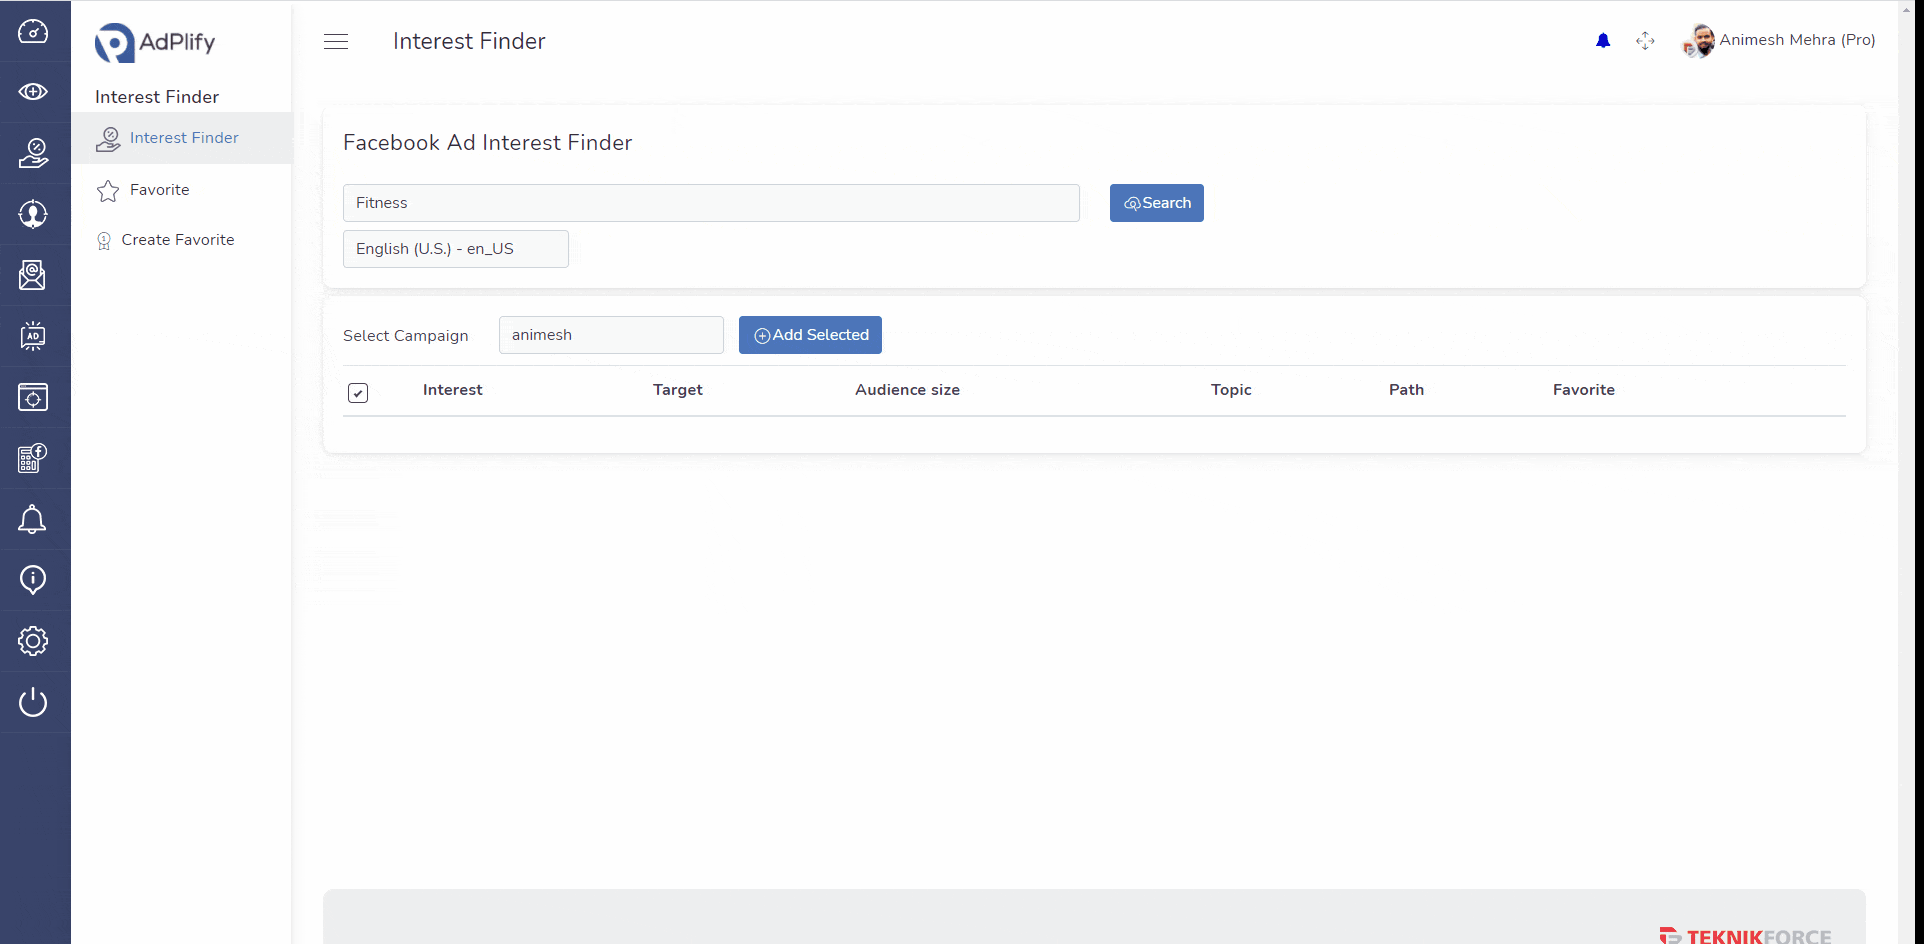The image size is (1924, 944).
Task: Expand the Select Campaign dropdown
Action: 611,335
